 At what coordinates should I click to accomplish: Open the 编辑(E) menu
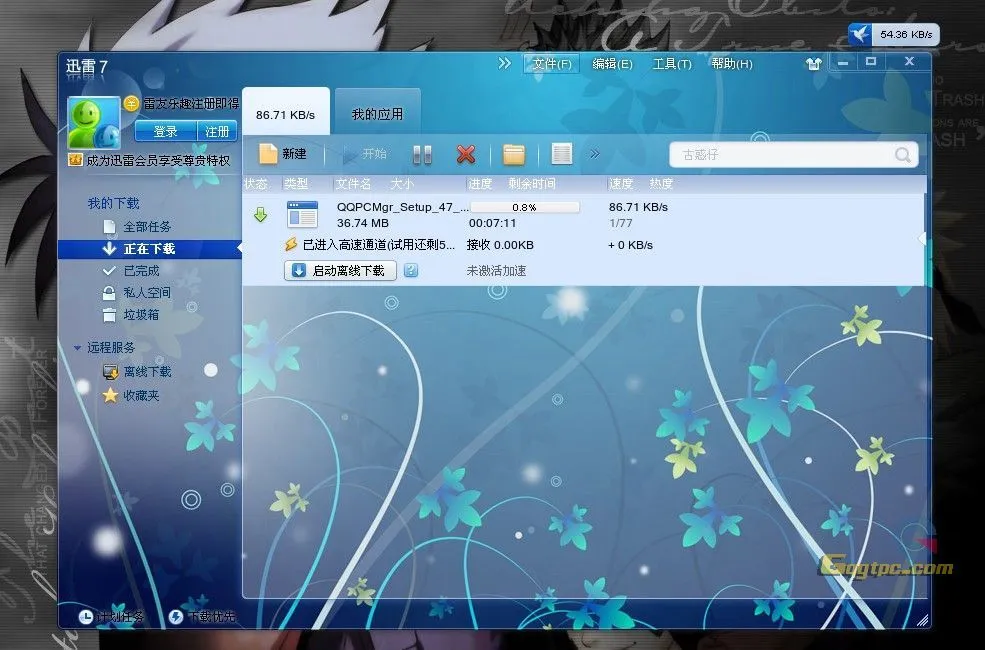(x=612, y=64)
